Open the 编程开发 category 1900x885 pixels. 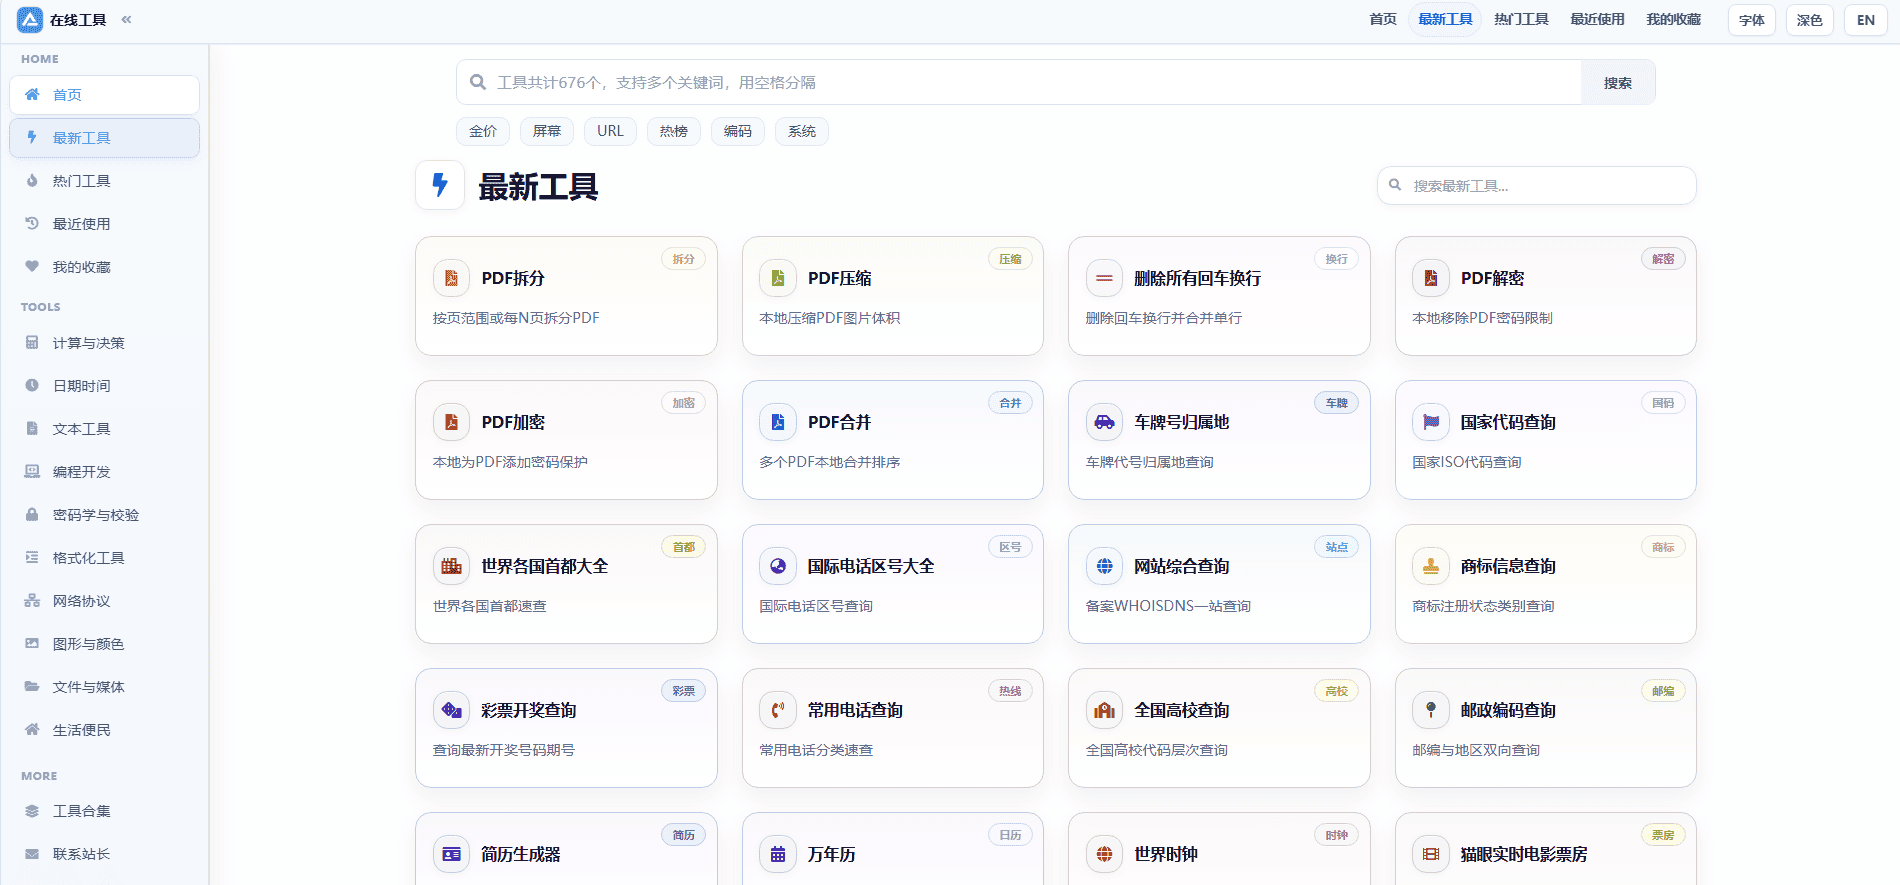click(104, 472)
